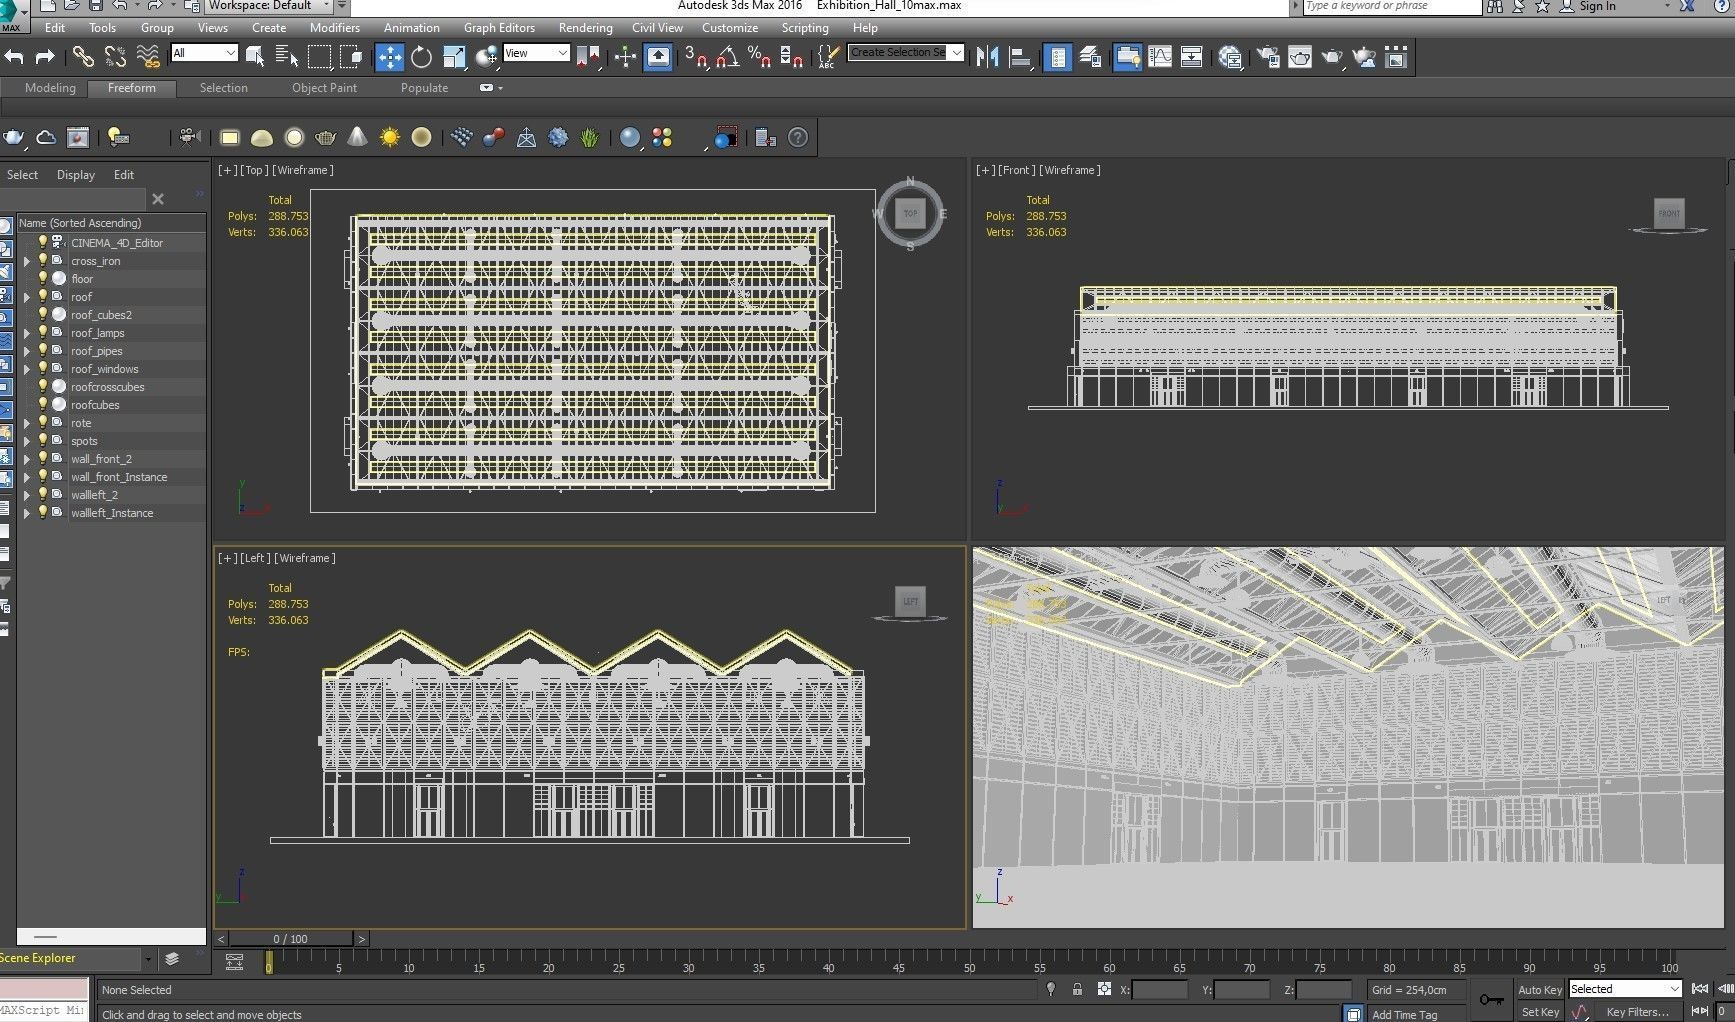The height and width of the screenshot is (1022, 1735).
Task: Open the key mode Selected dropdown
Action: 1625,989
